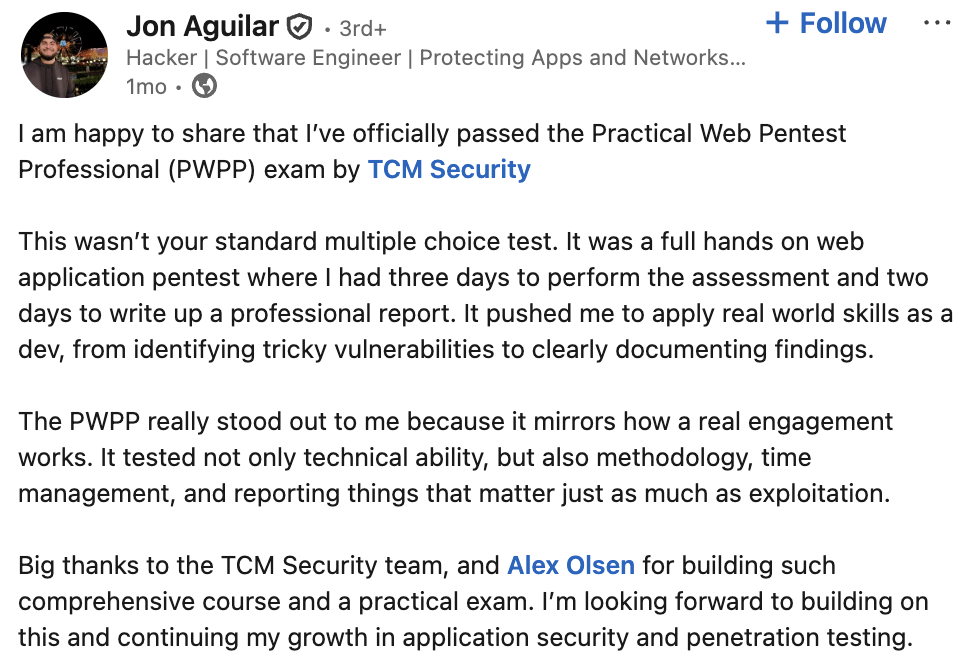Click the 'Protecting Apps and Networks' headline part
This screenshot has width=978, height=672.
pos(582,57)
